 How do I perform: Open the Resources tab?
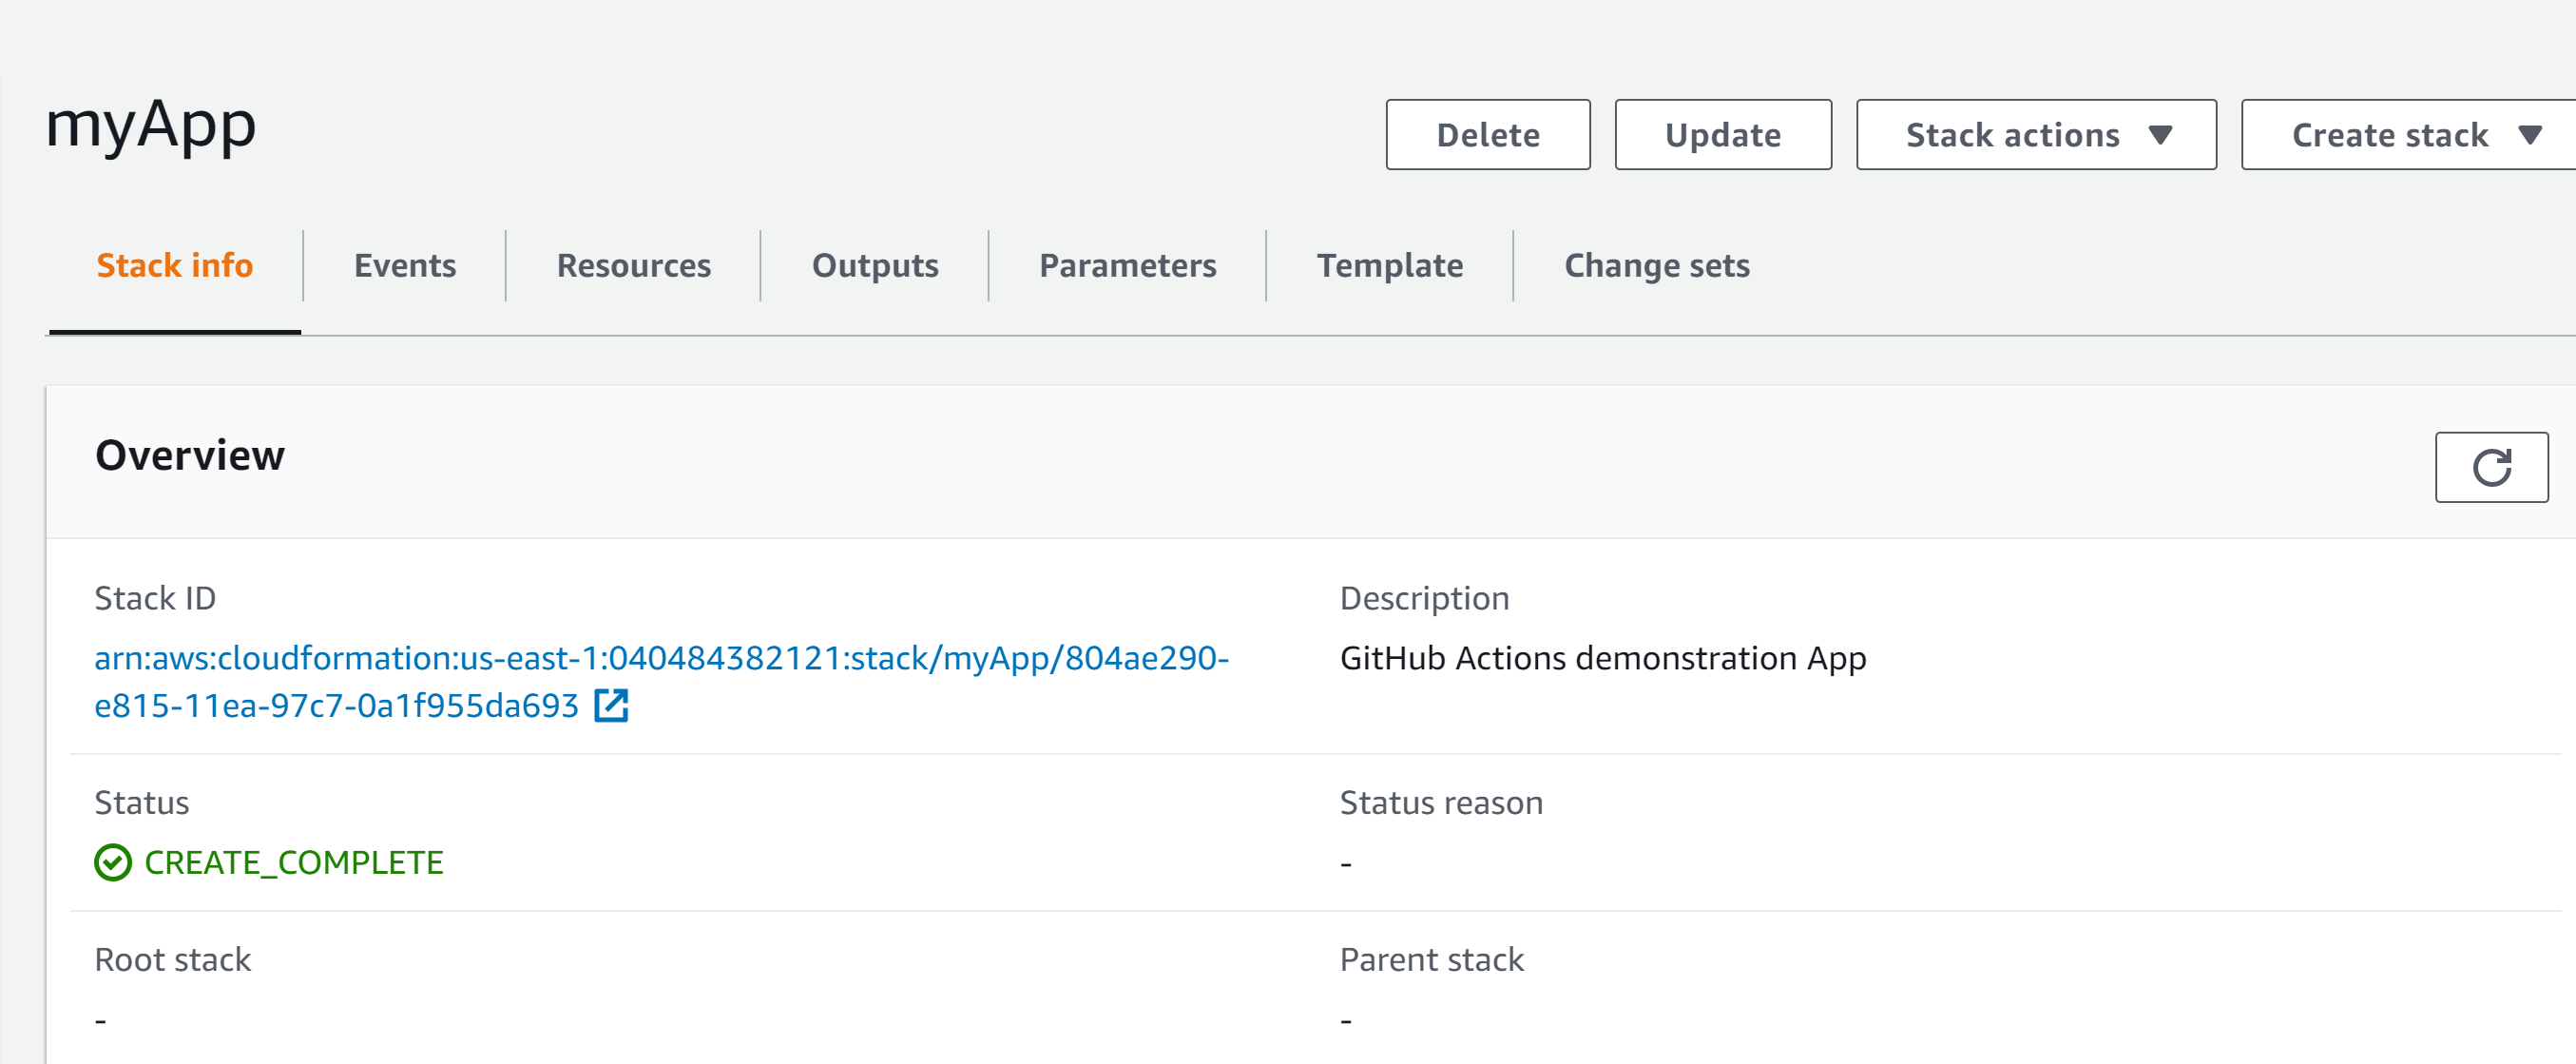(634, 265)
